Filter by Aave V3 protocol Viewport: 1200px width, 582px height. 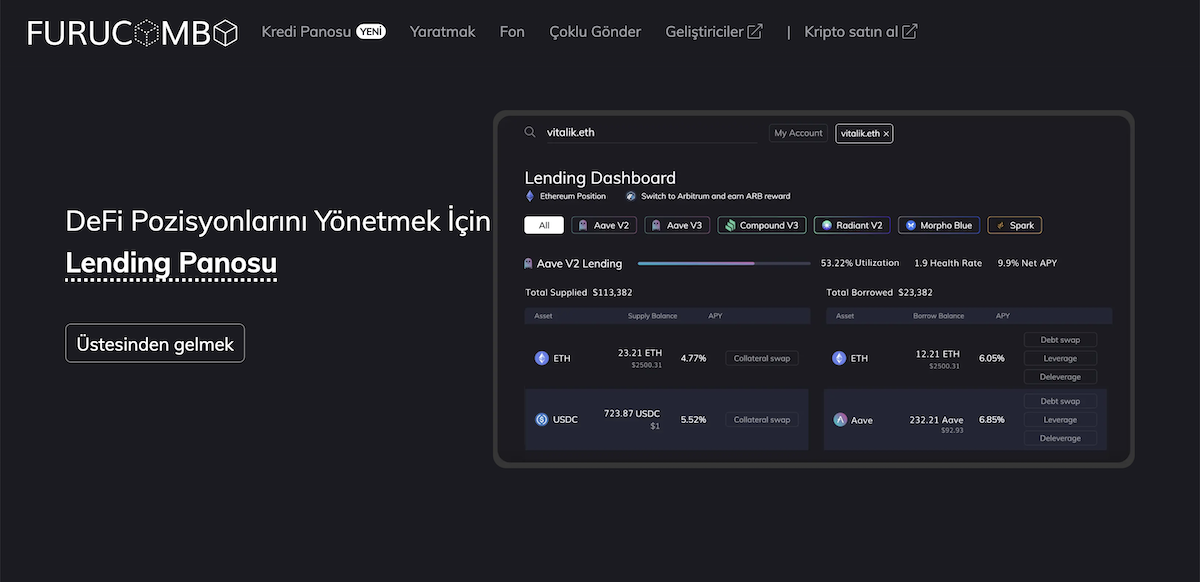pos(677,225)
